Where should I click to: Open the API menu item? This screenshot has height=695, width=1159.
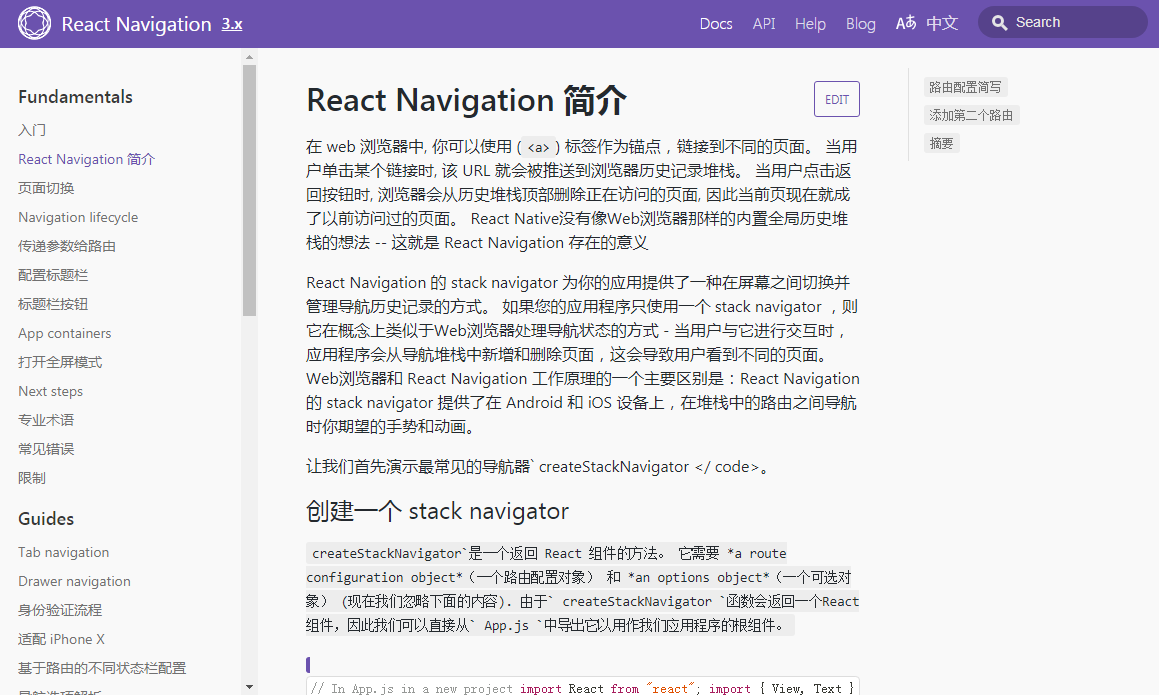coord(764,24)
